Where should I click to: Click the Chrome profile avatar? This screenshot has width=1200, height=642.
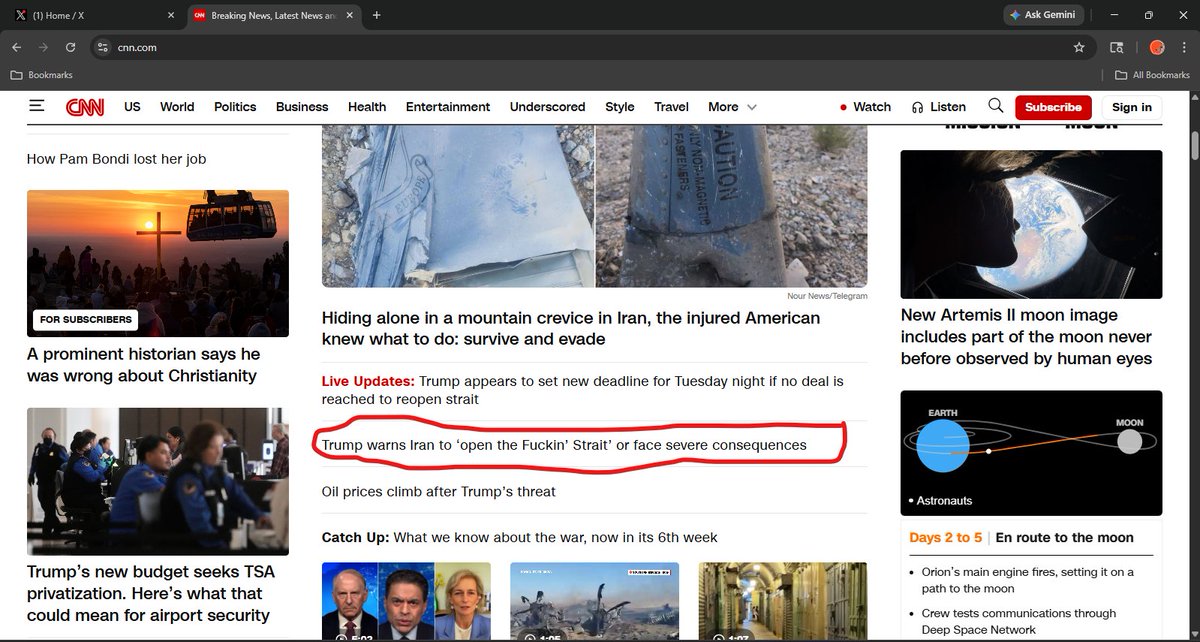point(1157,47)
